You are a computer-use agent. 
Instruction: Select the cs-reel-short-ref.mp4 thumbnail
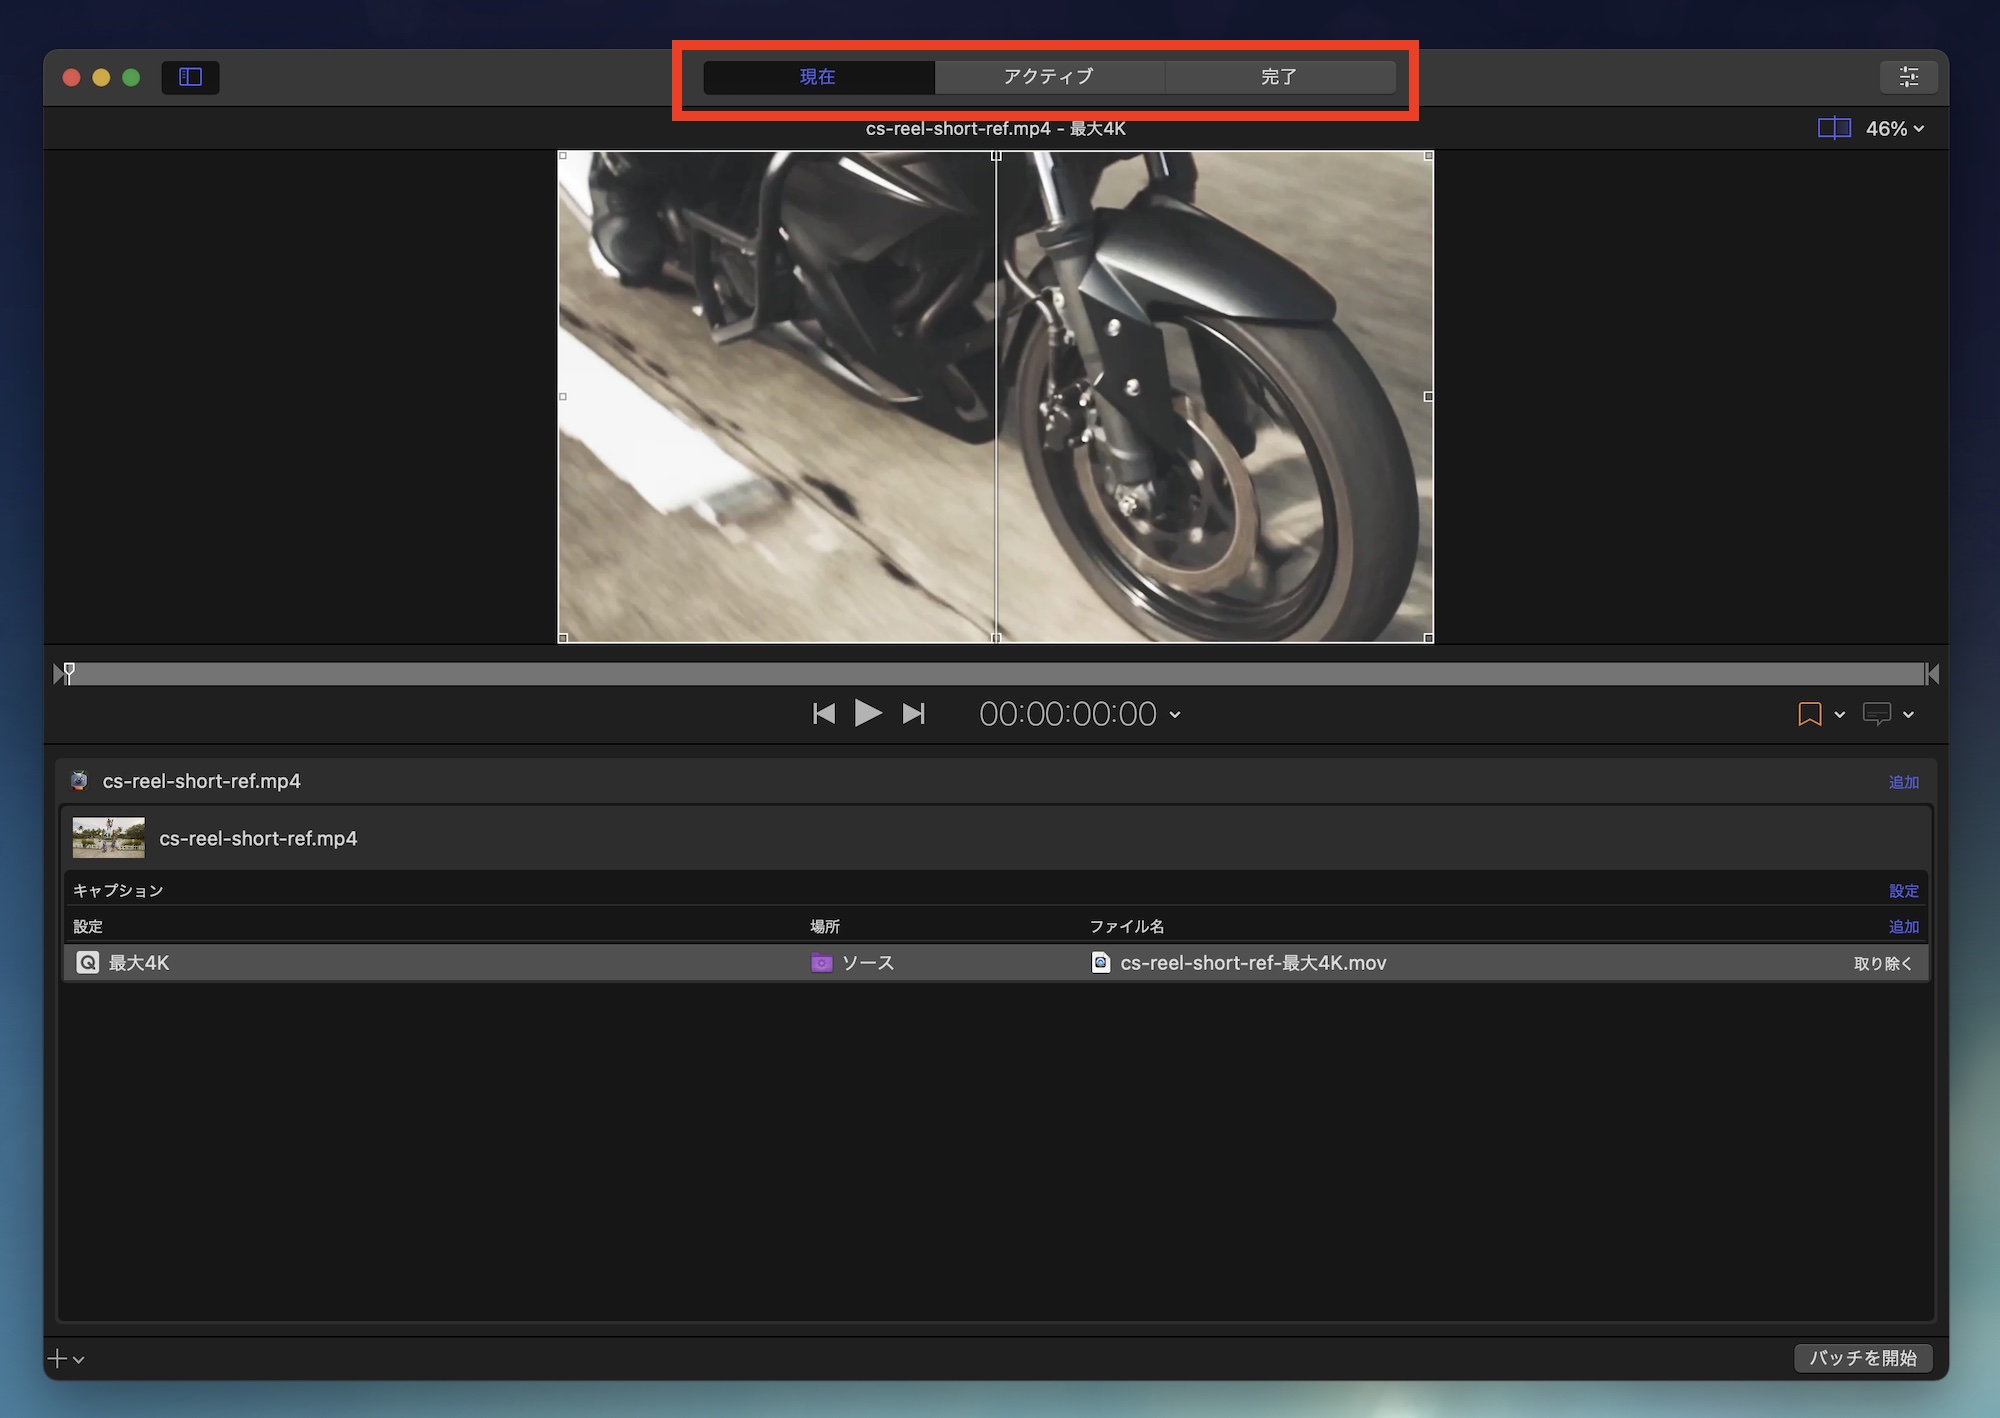pos(109,838)
